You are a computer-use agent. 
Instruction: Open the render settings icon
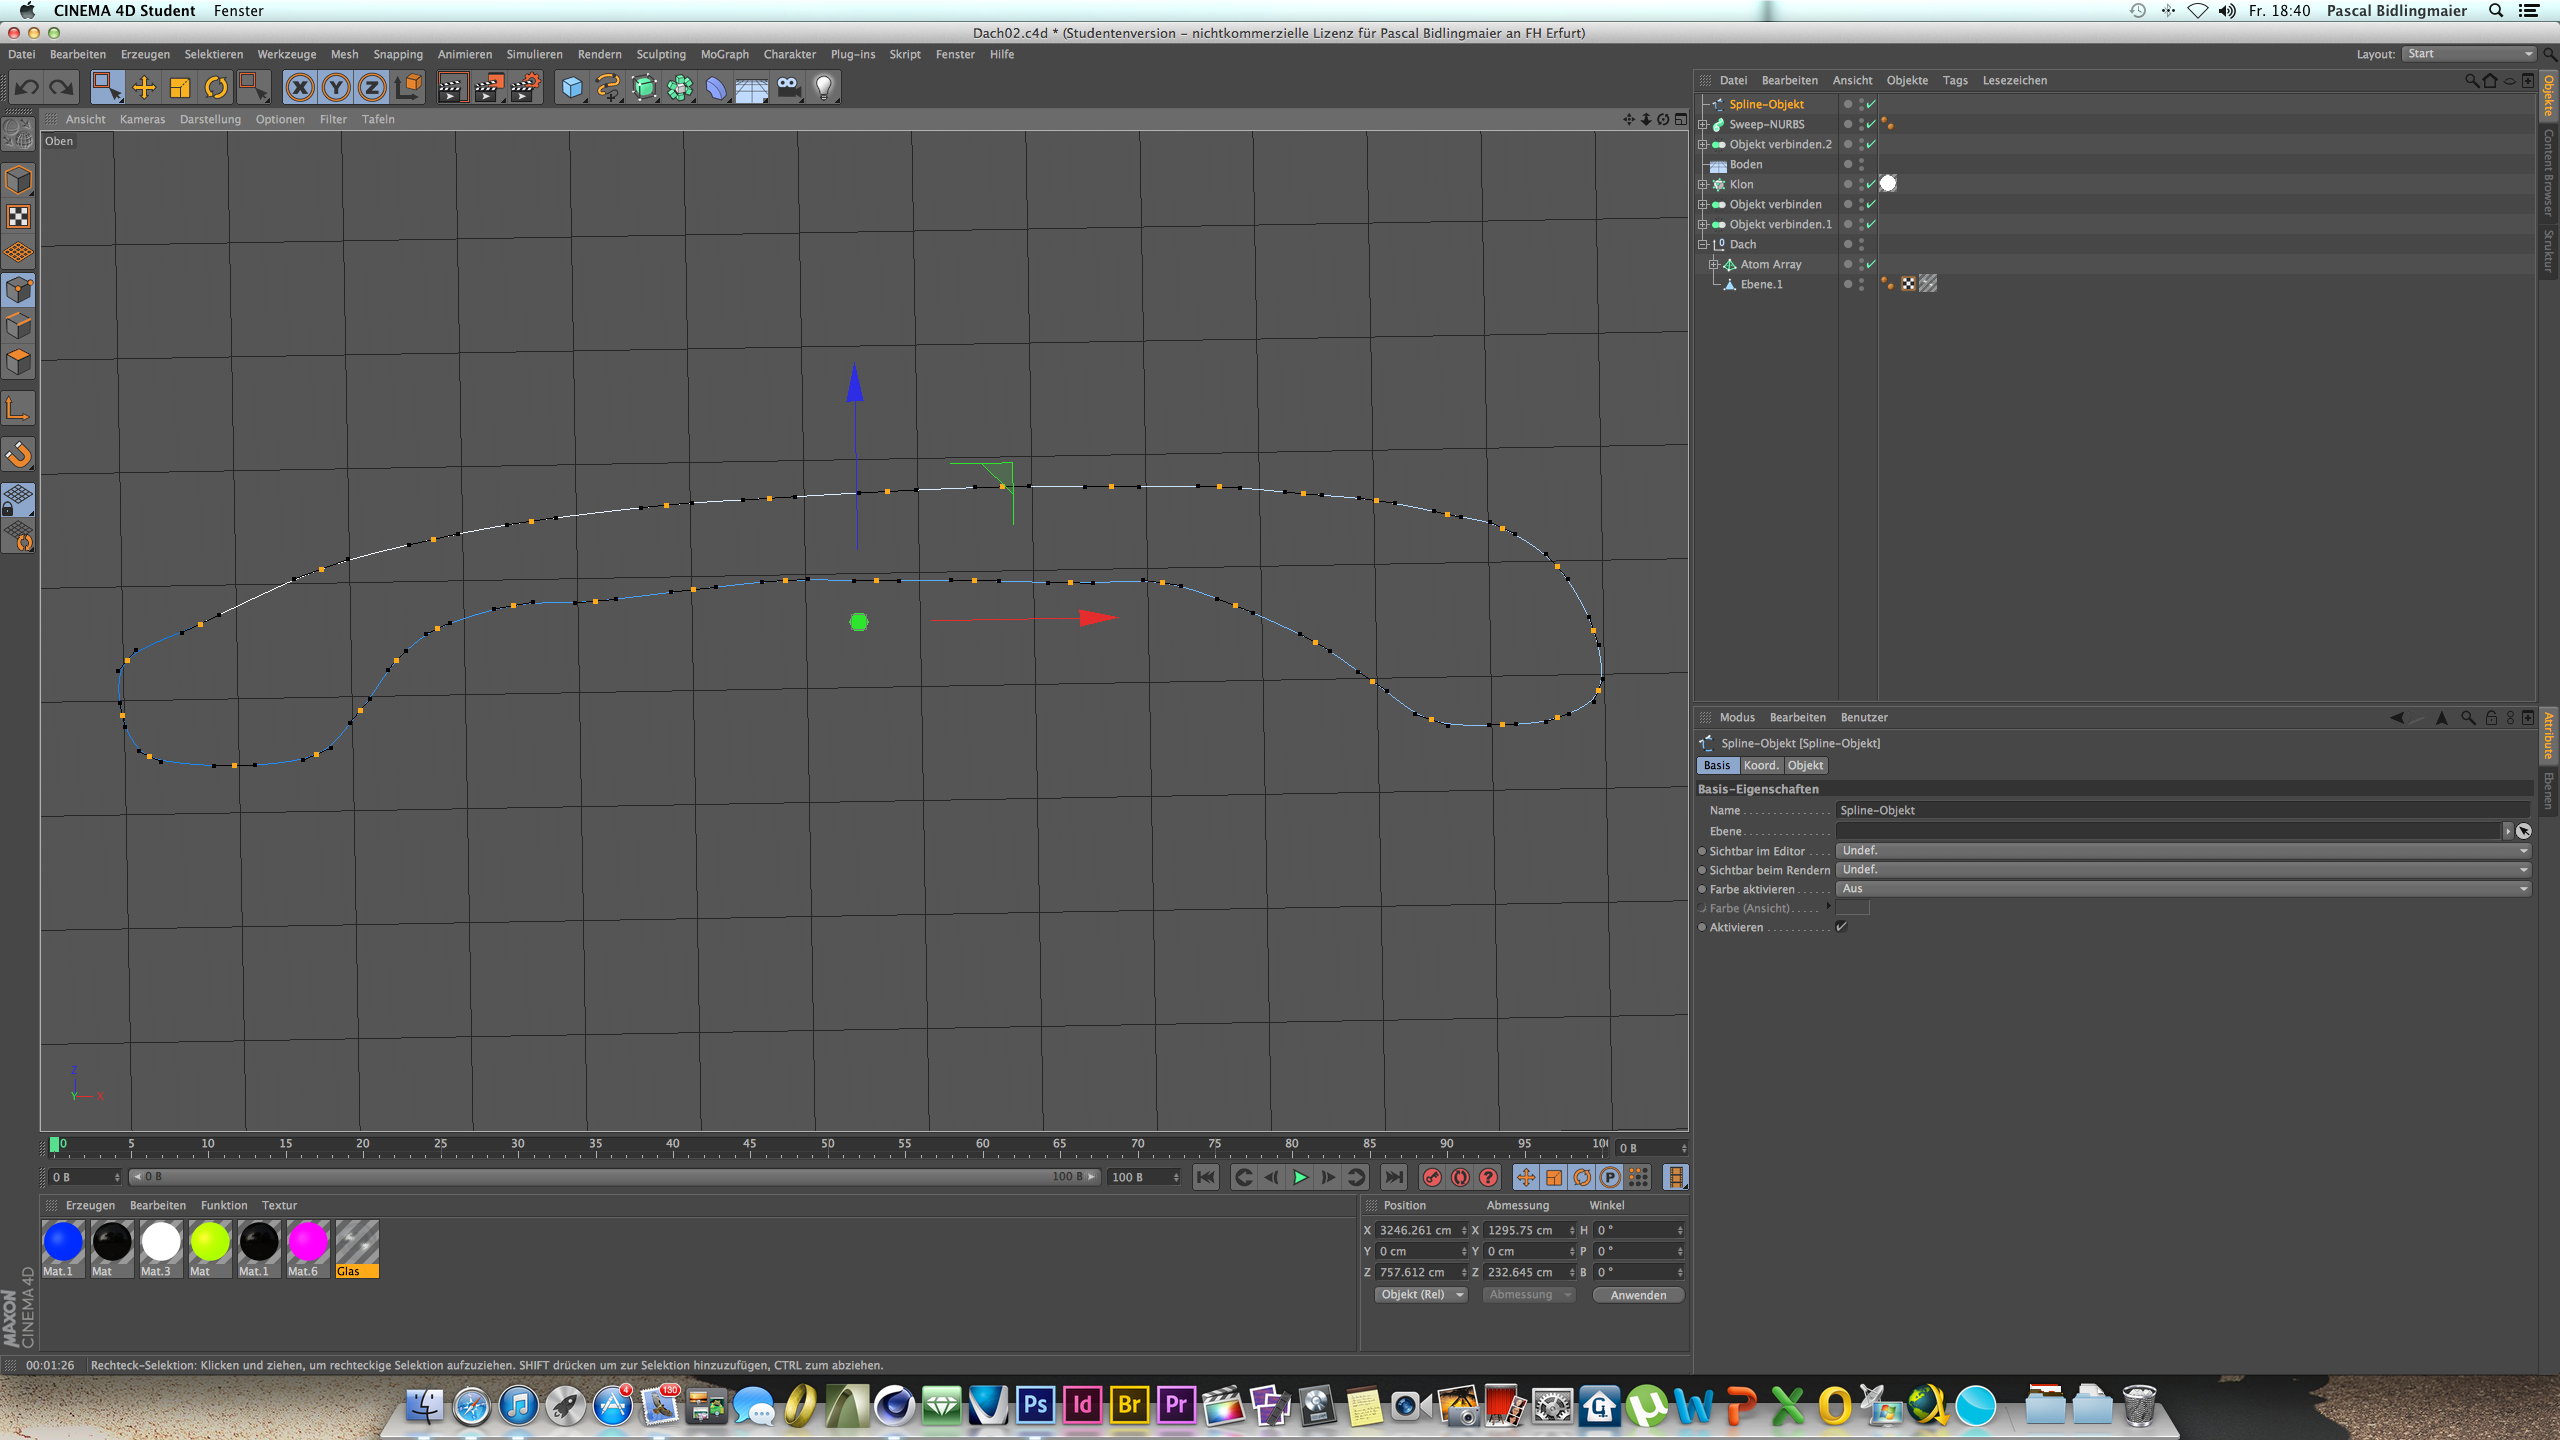click(x=525, y=88)
